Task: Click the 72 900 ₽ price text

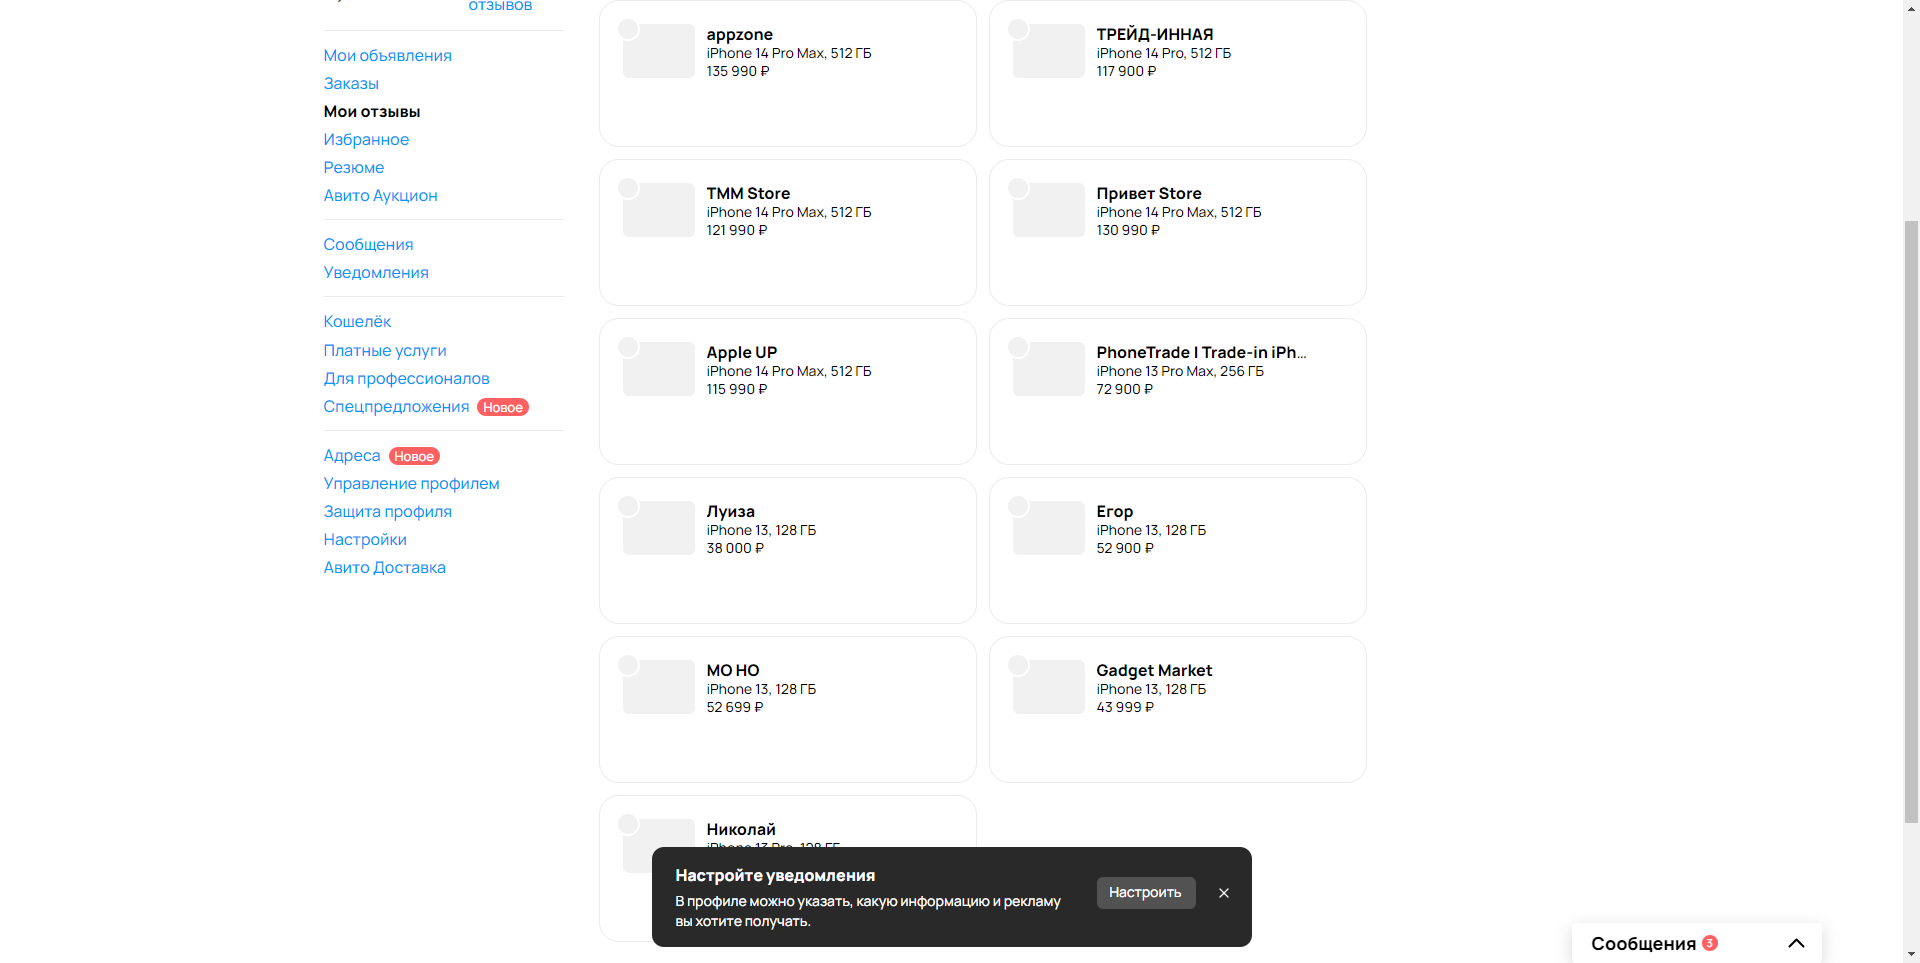Action: click(1124, 390)
